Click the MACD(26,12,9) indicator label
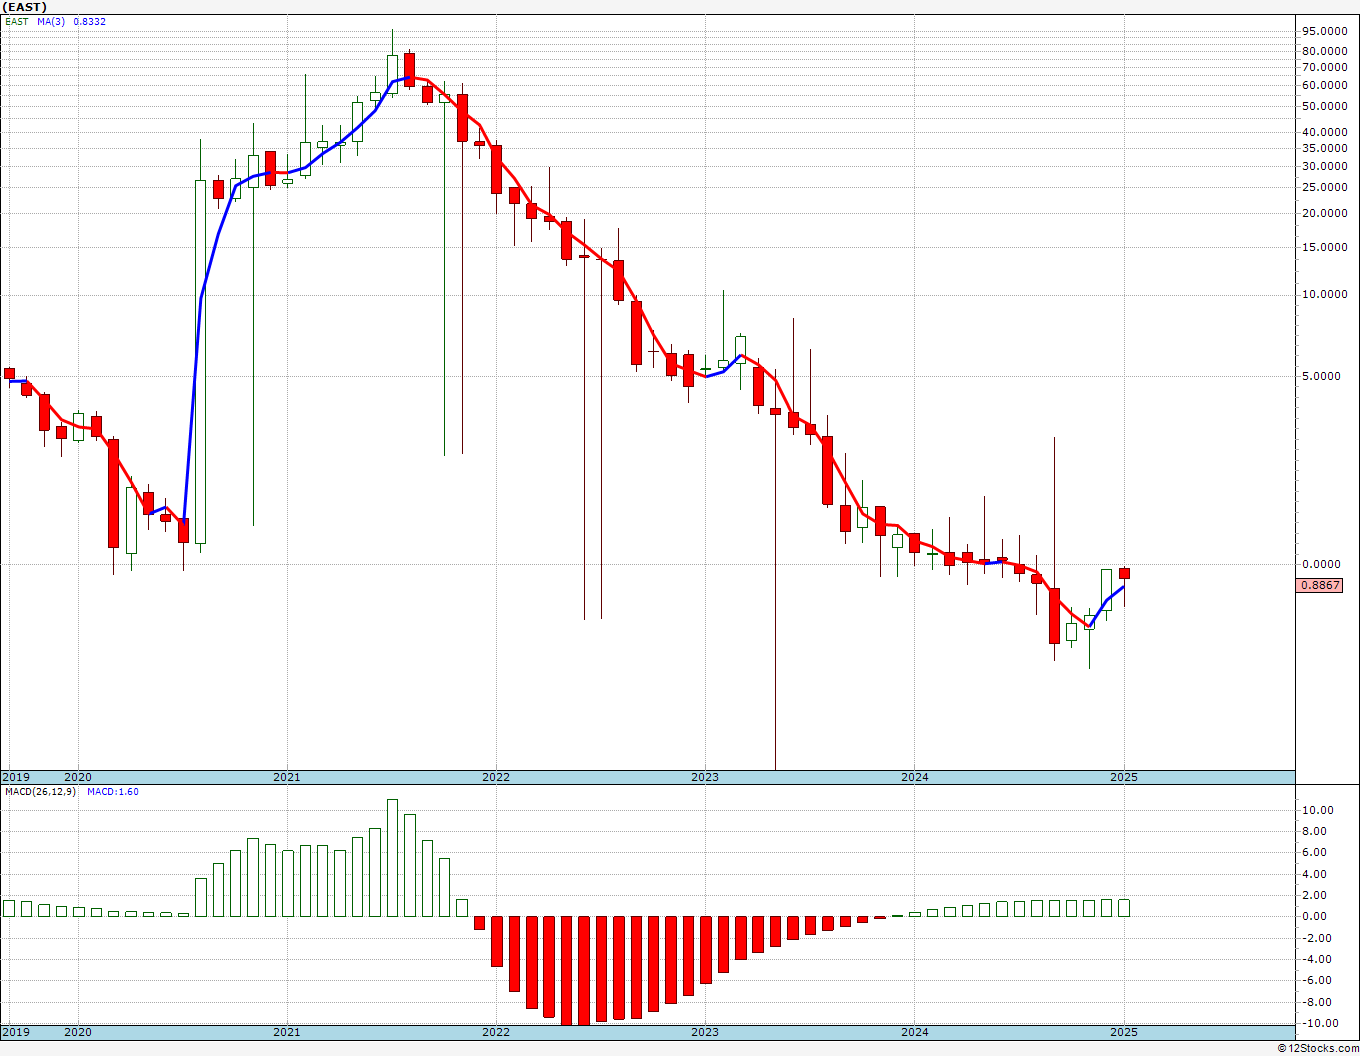 41,791
